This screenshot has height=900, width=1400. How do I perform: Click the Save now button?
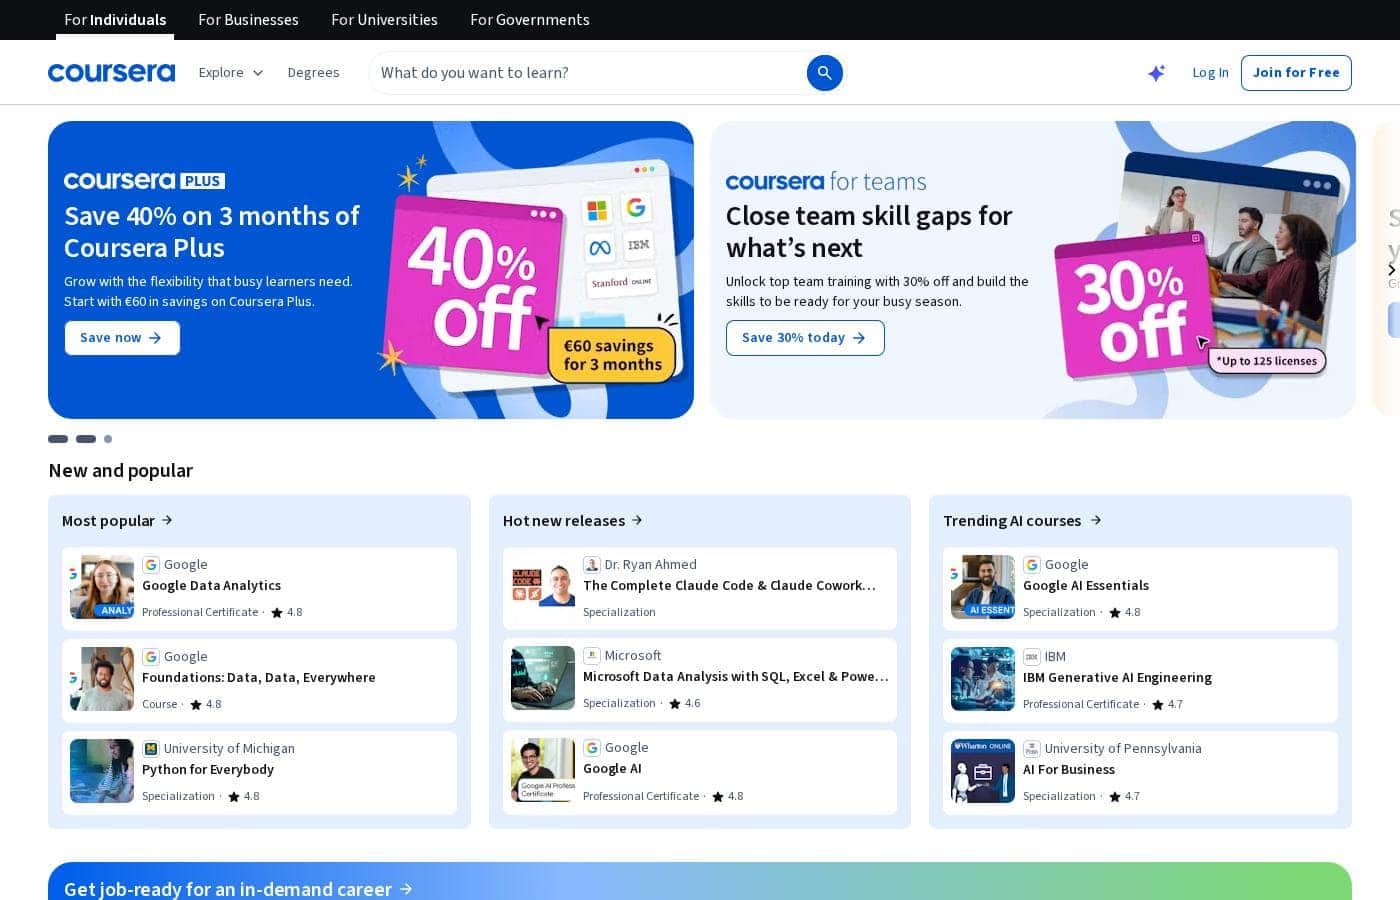122,338
